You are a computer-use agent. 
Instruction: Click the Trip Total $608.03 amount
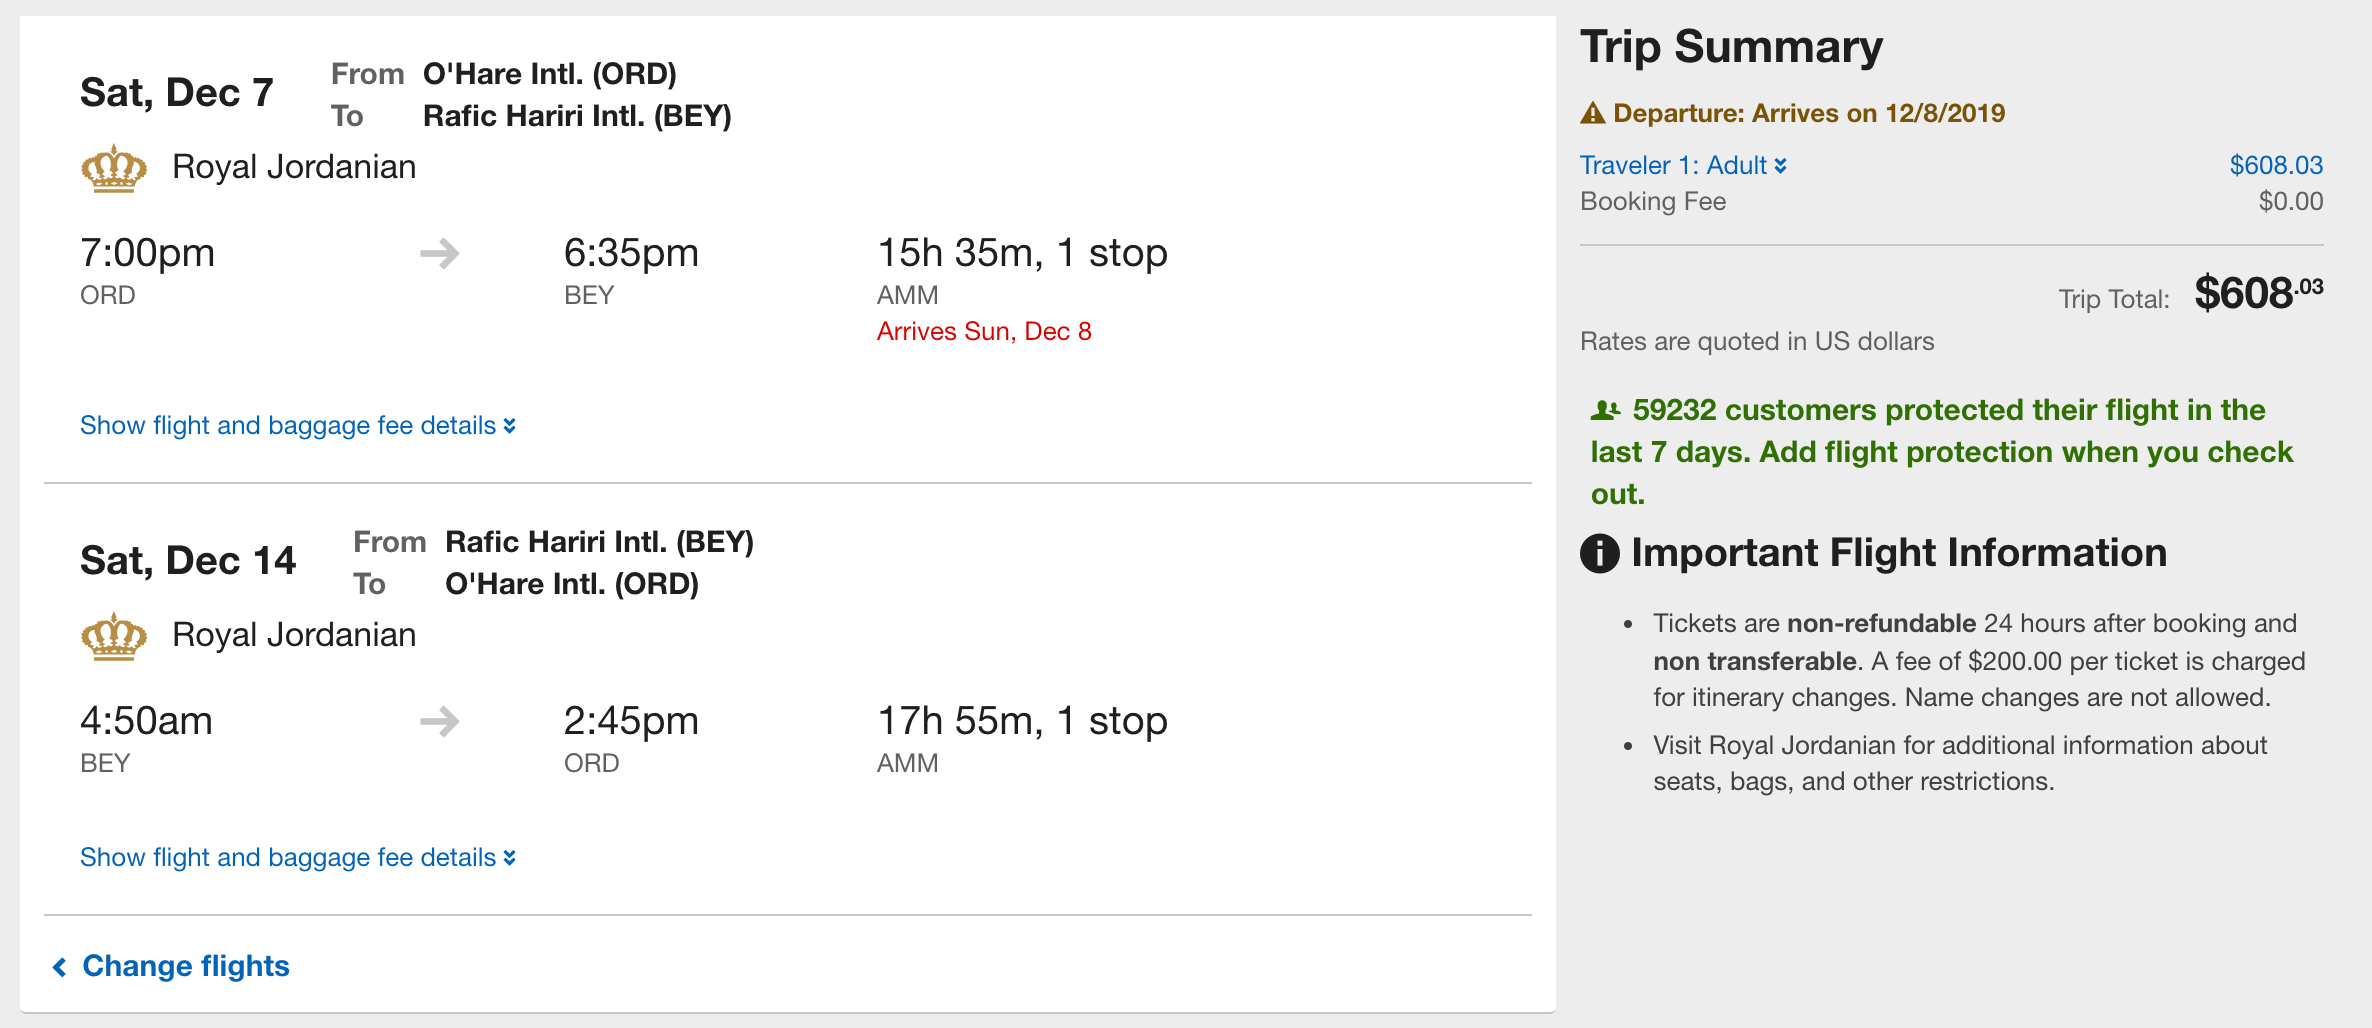[2259, 293]
